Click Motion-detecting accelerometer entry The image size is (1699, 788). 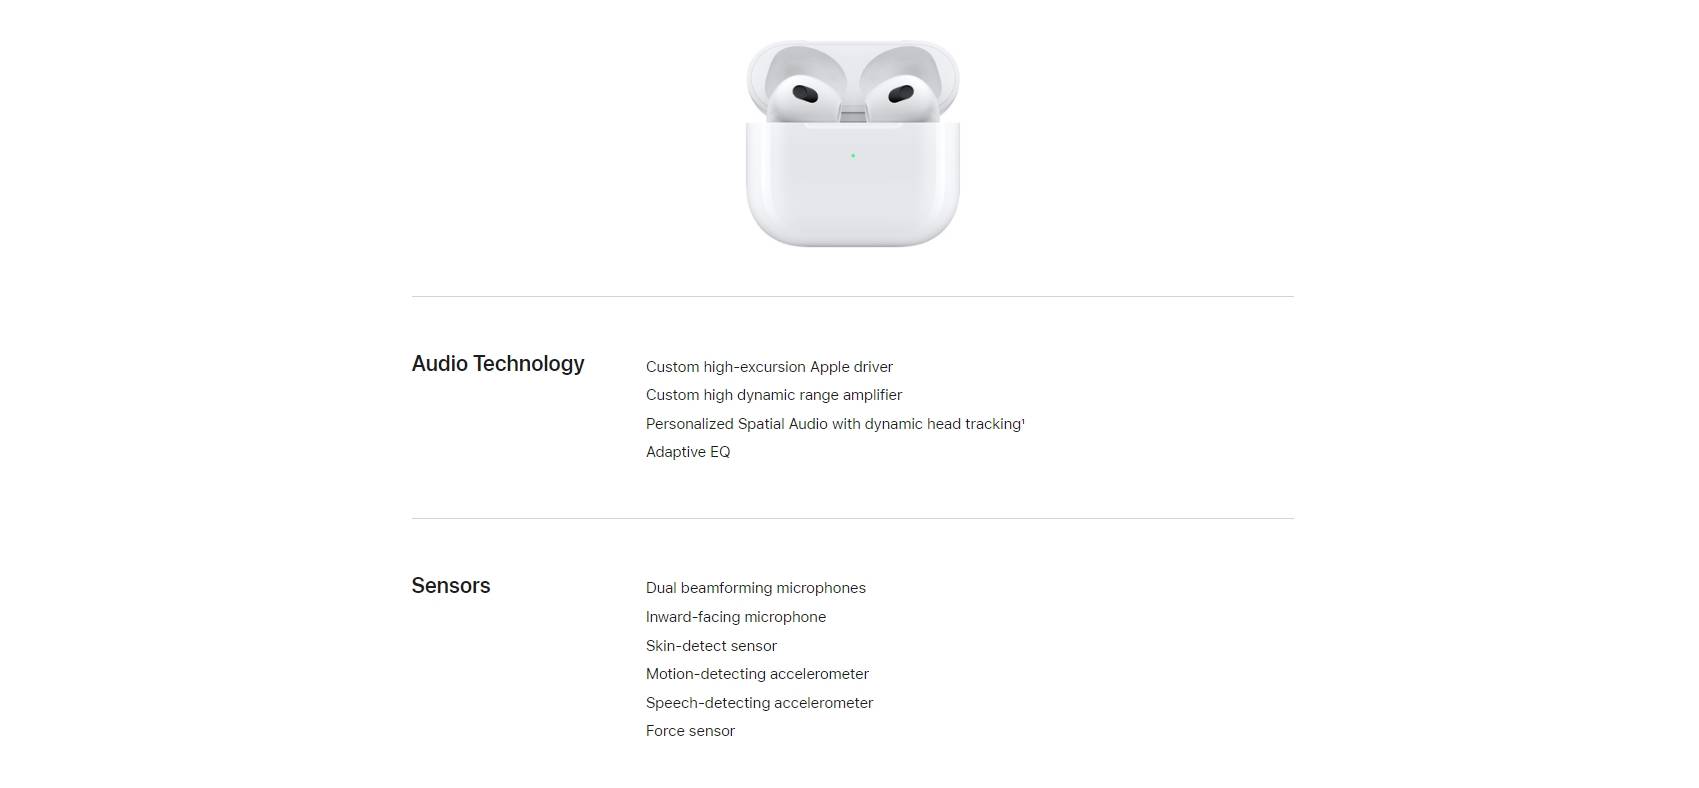[x=757, y=674]
